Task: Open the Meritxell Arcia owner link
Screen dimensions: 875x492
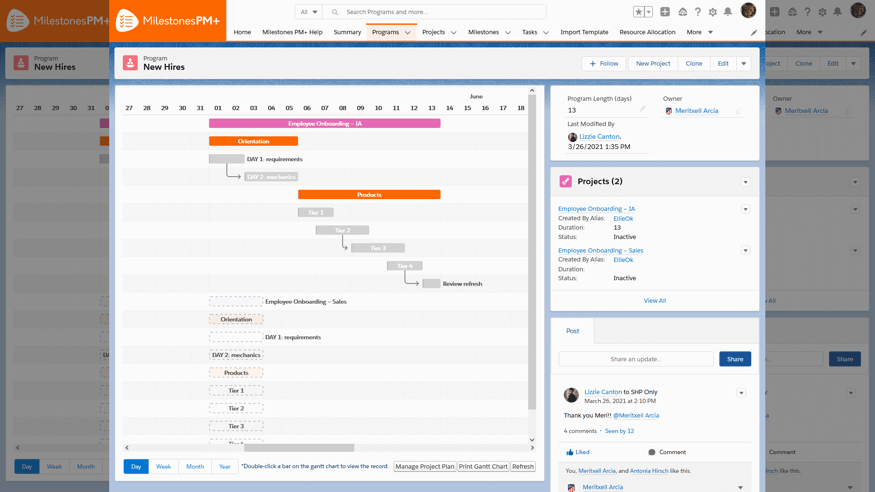Action: point(696,110)
